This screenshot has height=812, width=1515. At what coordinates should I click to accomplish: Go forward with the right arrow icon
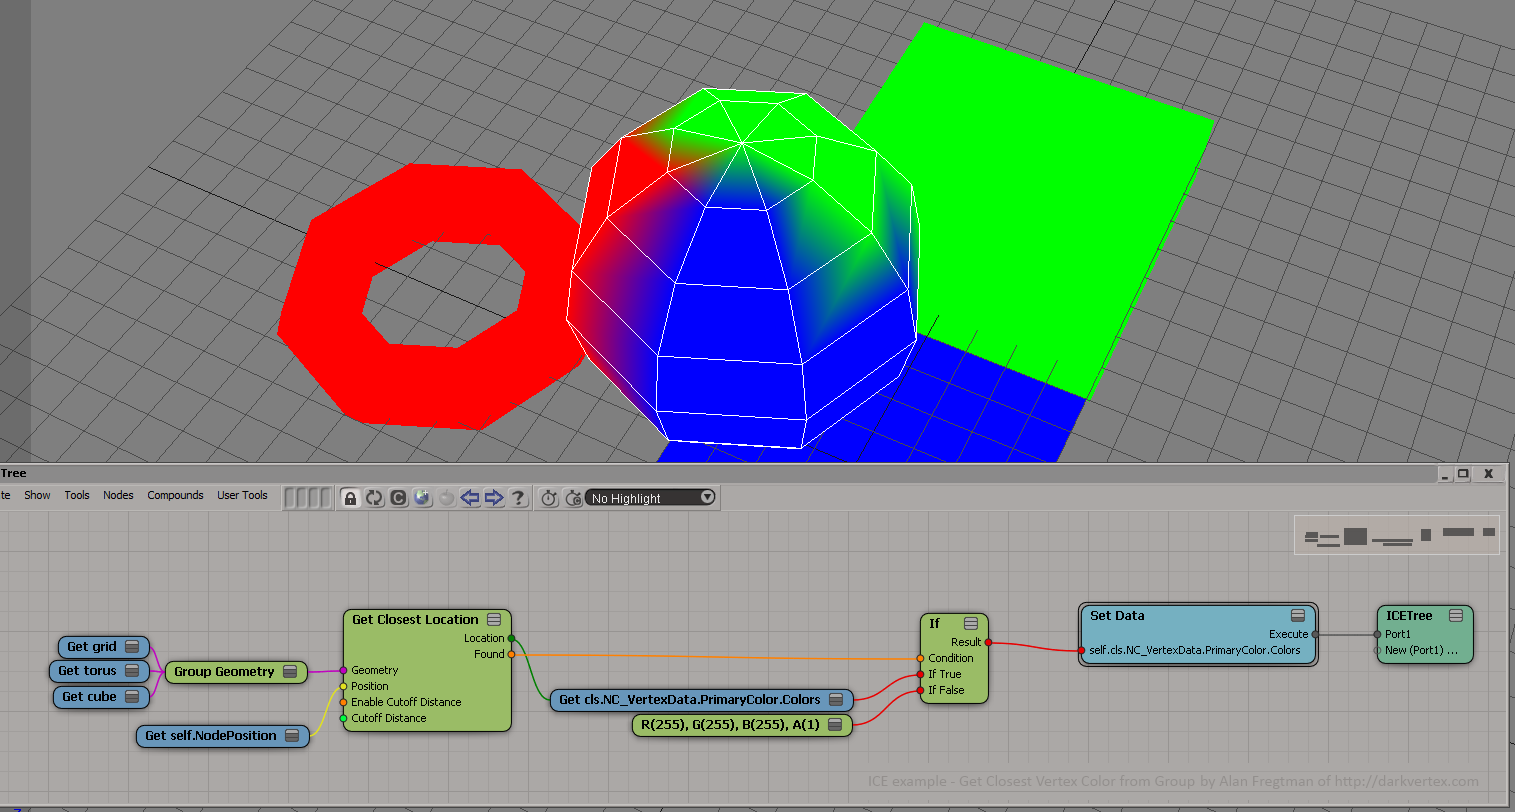tap(494, 498)
